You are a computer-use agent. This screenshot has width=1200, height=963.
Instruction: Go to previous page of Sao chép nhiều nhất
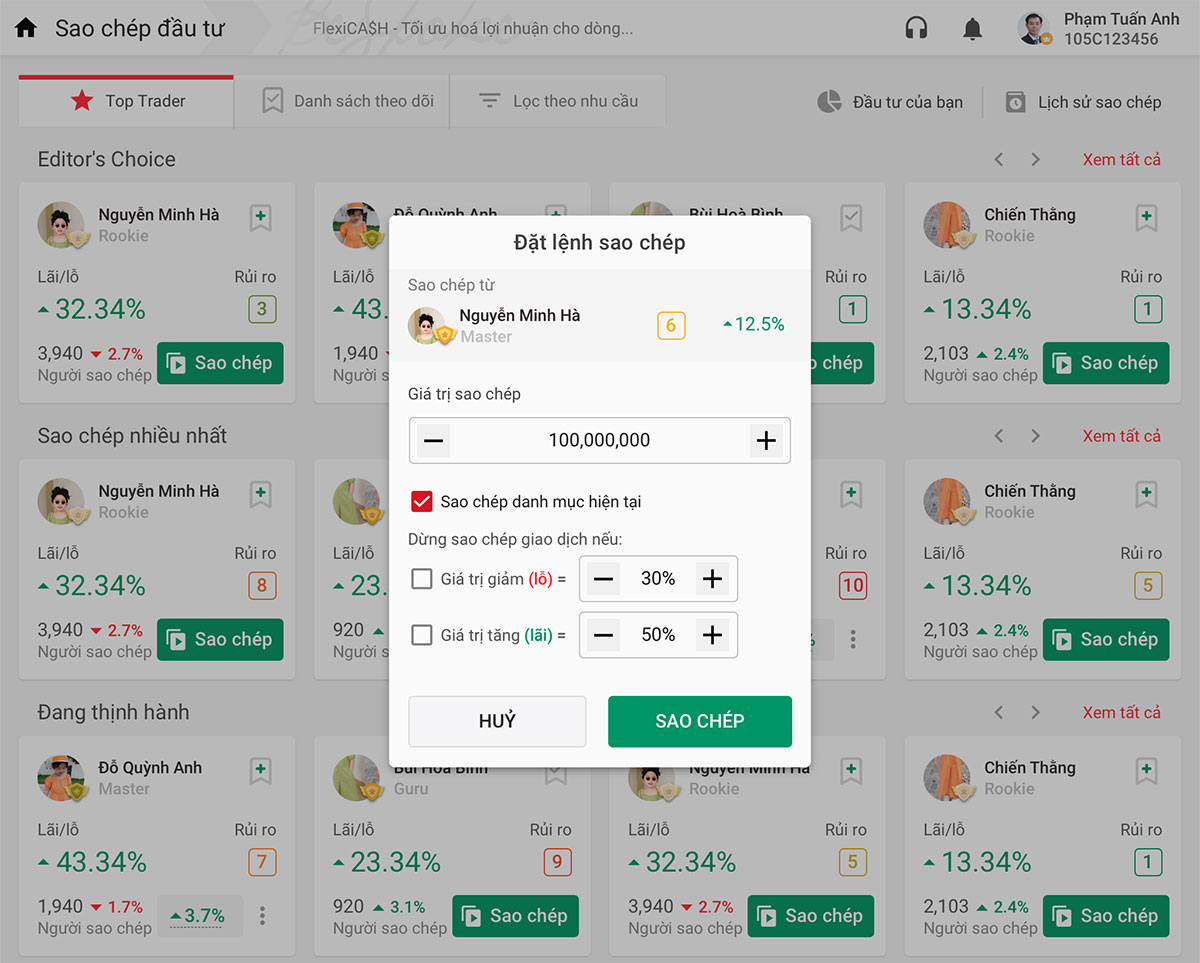[x=999, y=436]
